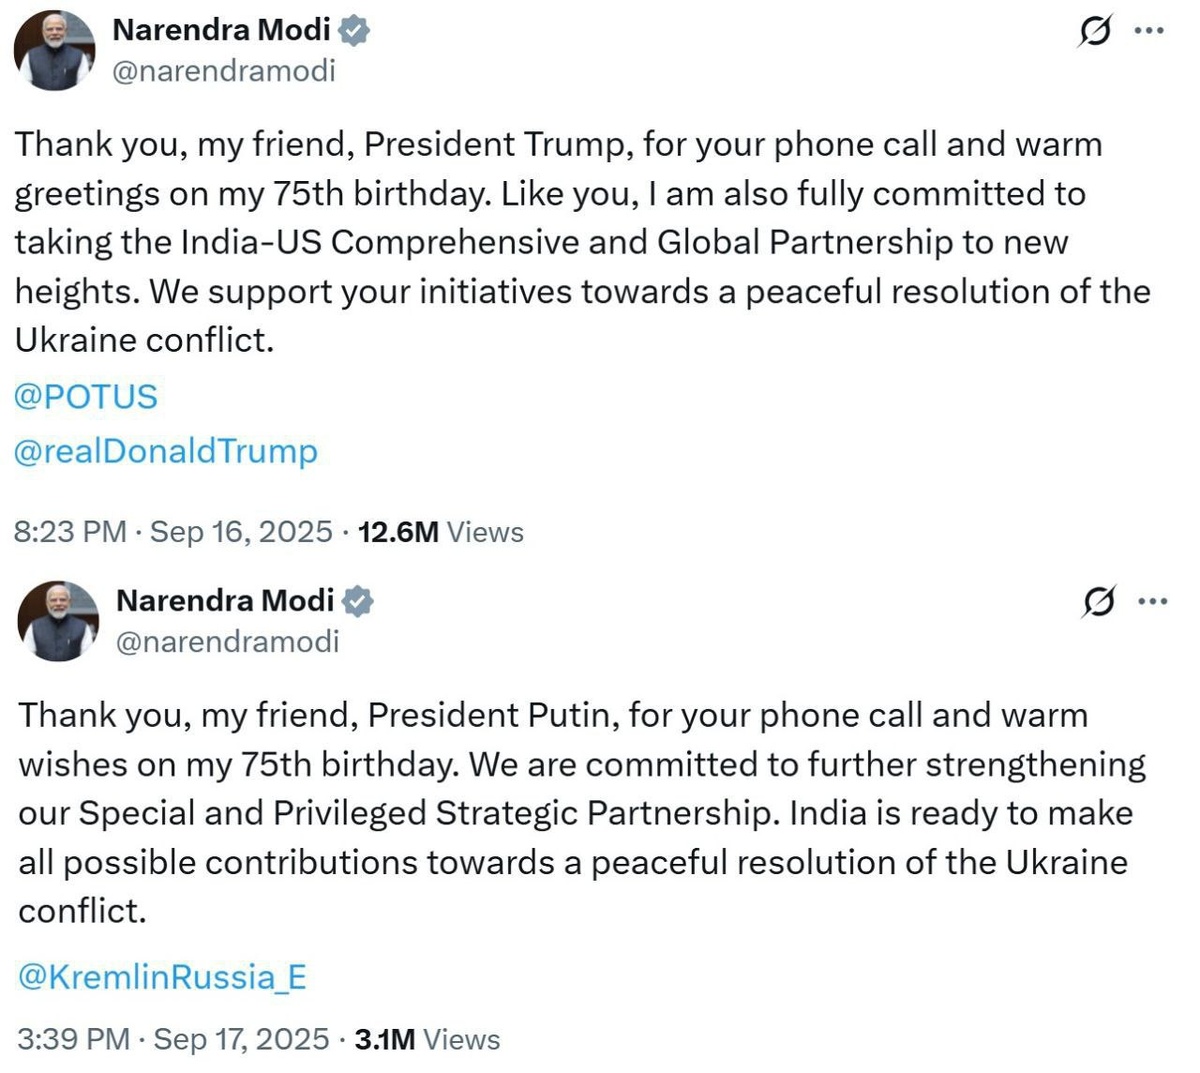
Task: View the 12.6M Views count
Action: (x=440, y=531)
